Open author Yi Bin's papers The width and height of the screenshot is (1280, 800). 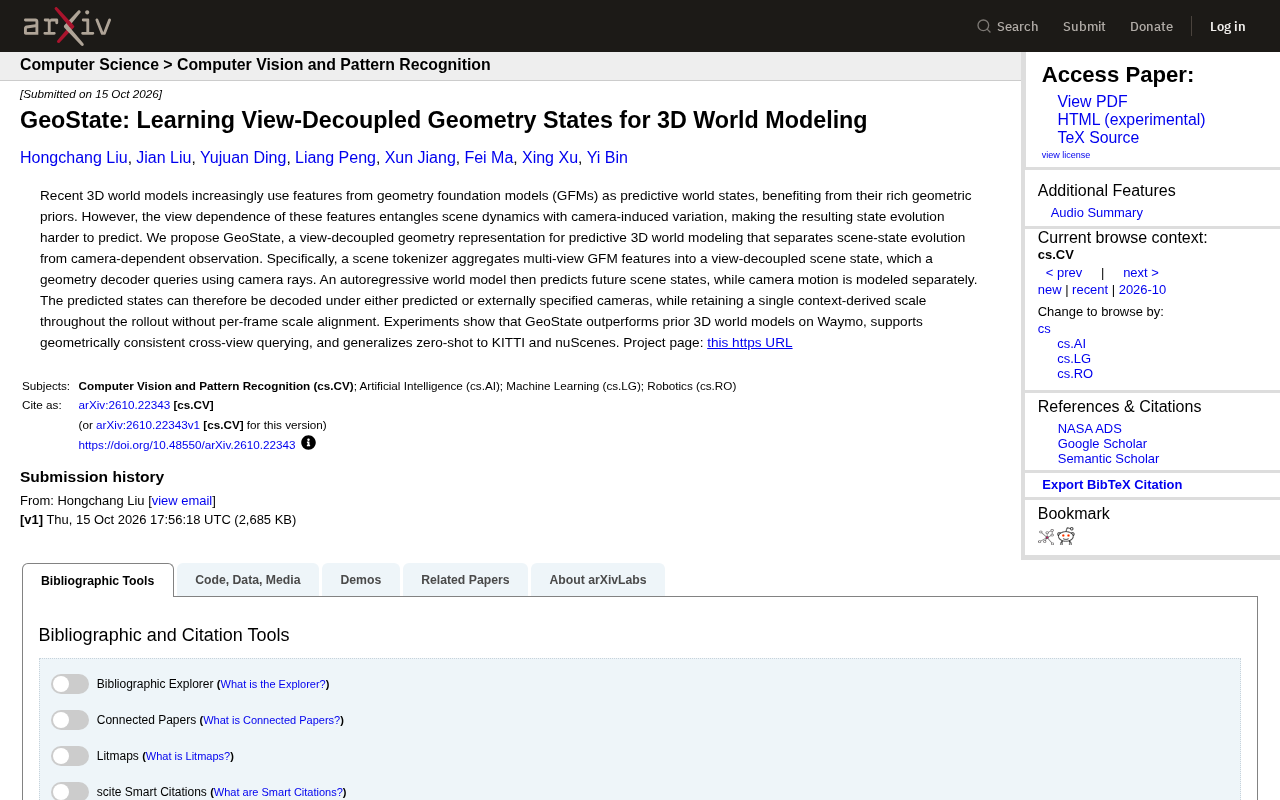pyautogui.click(x=607, y=158)
